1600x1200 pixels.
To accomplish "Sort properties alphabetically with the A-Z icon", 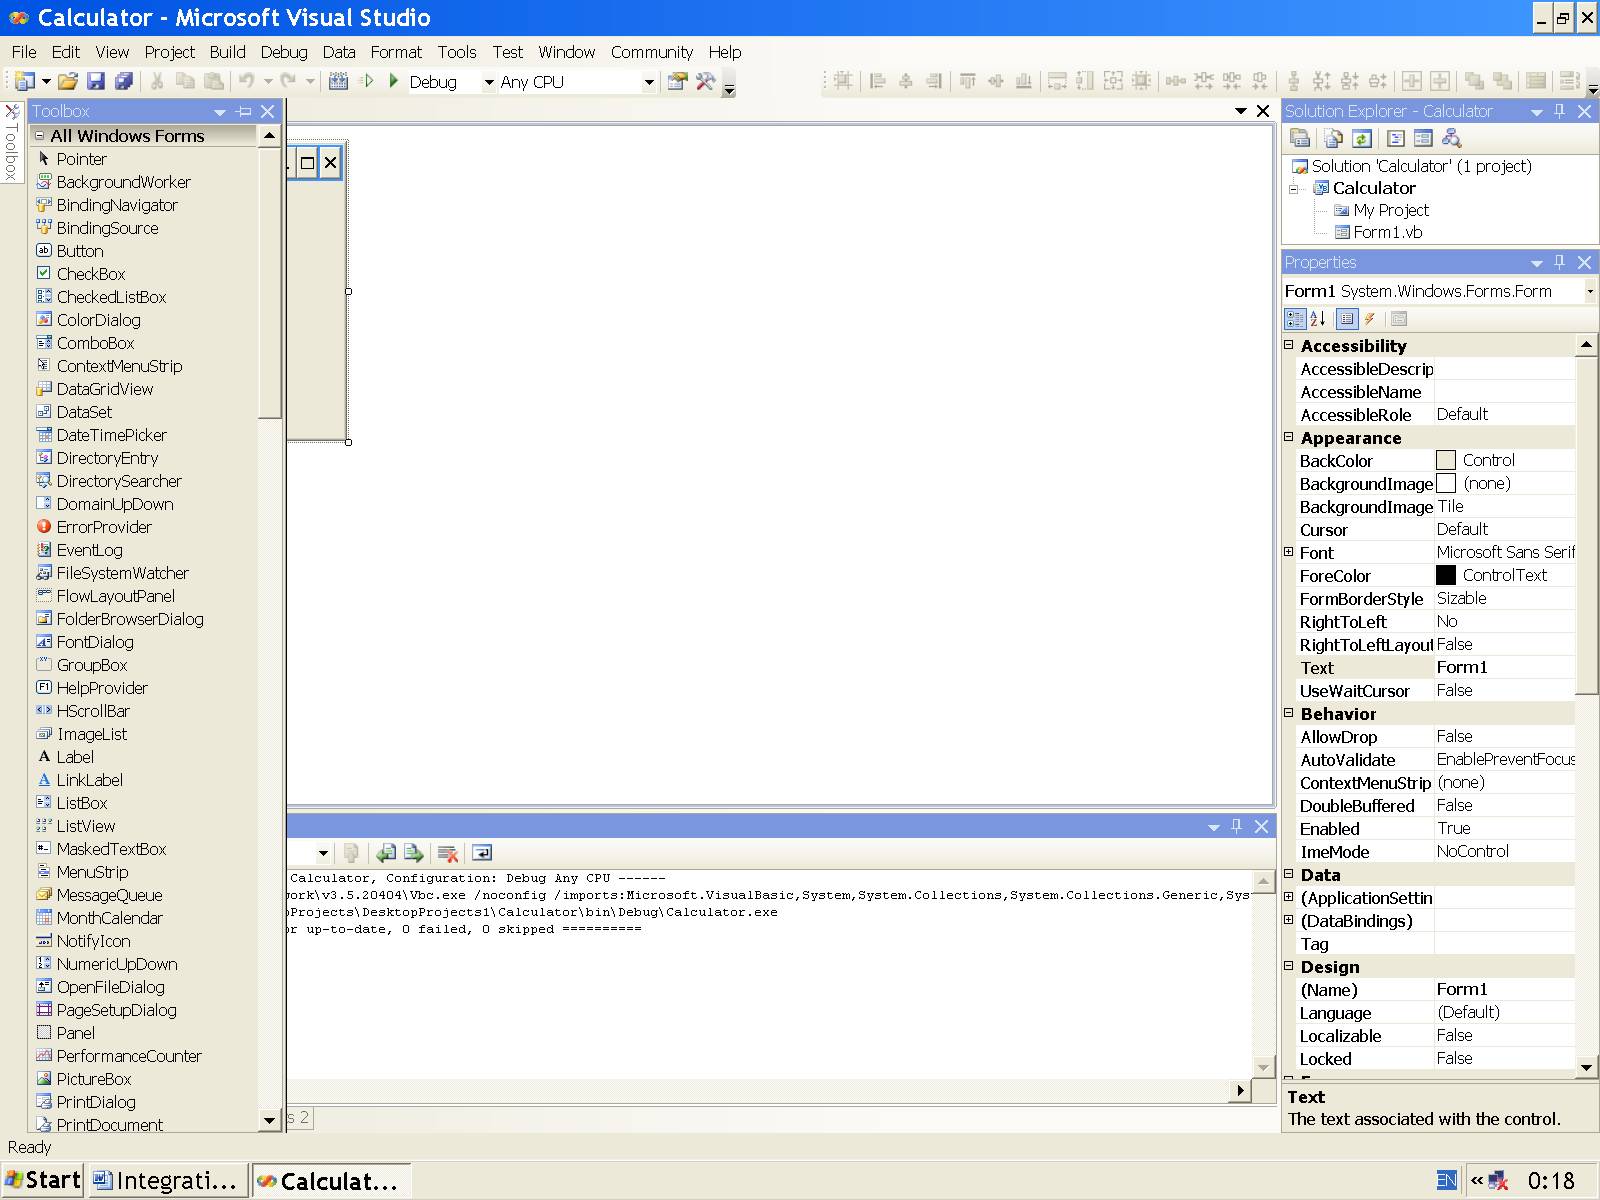I will pyautogui.click(x=1318, y=319).
